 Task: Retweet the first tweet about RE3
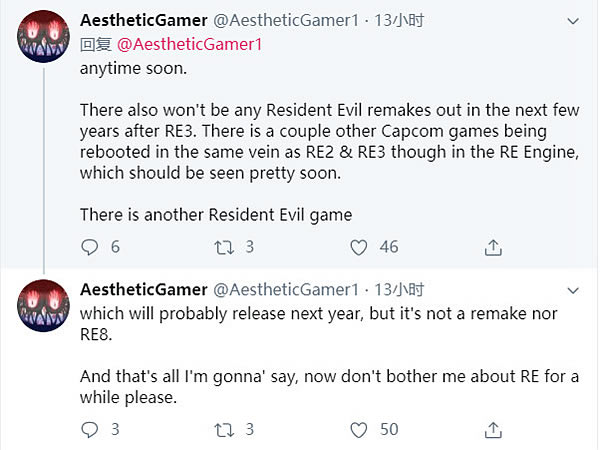224,246
